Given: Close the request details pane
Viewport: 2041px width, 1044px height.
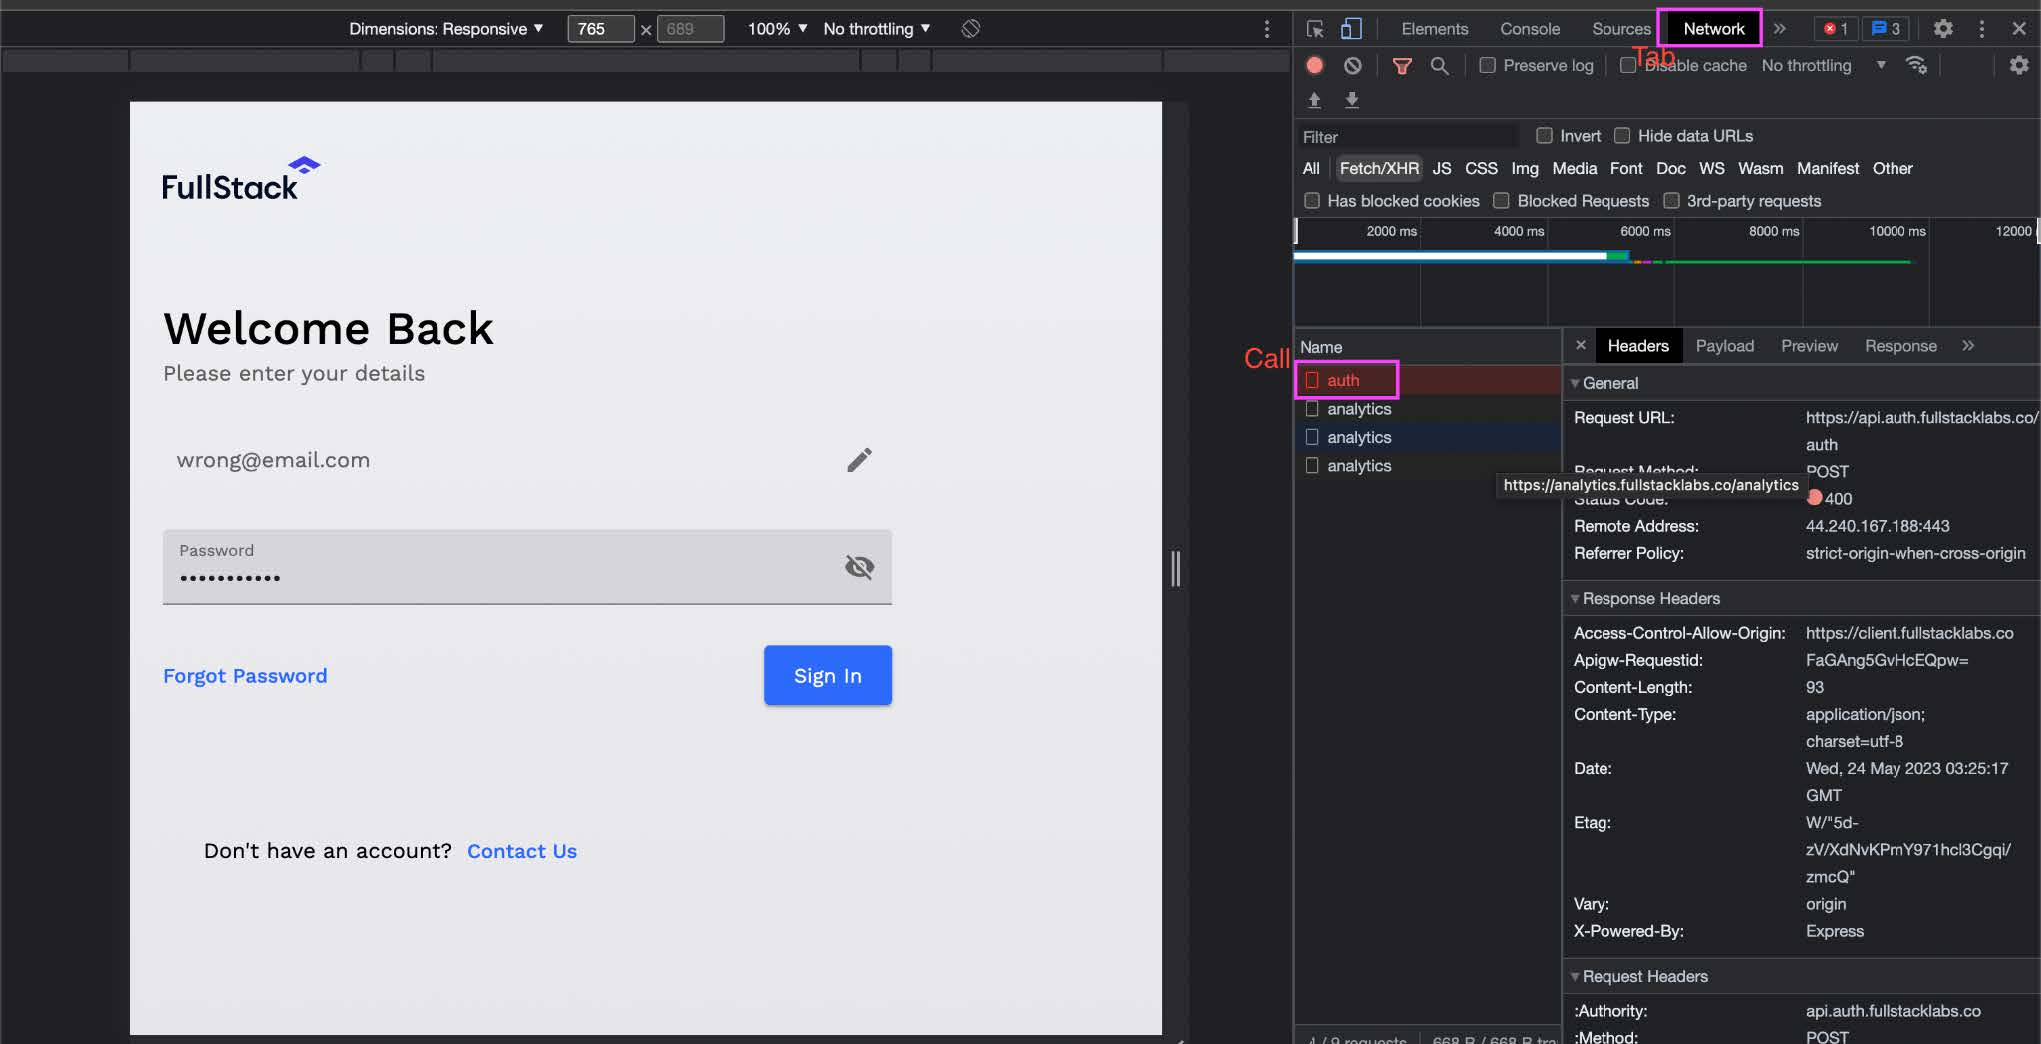Looking at the screenshot, I should pos(1580,345).
